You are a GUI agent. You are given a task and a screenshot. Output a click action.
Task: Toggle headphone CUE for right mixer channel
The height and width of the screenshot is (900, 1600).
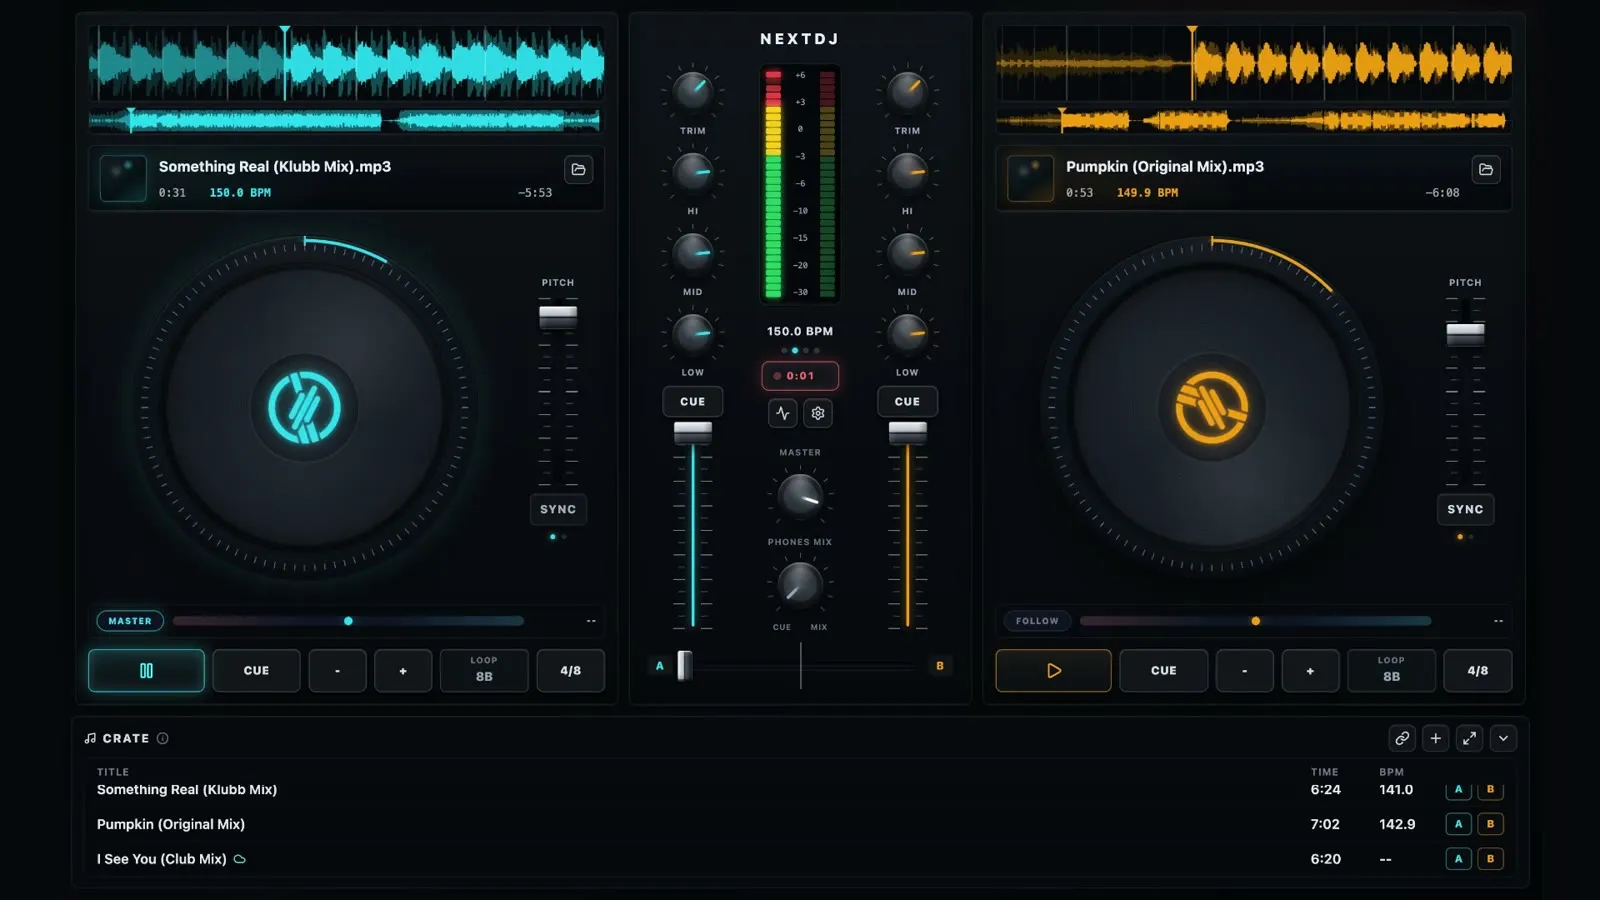(x=907, y=401)
